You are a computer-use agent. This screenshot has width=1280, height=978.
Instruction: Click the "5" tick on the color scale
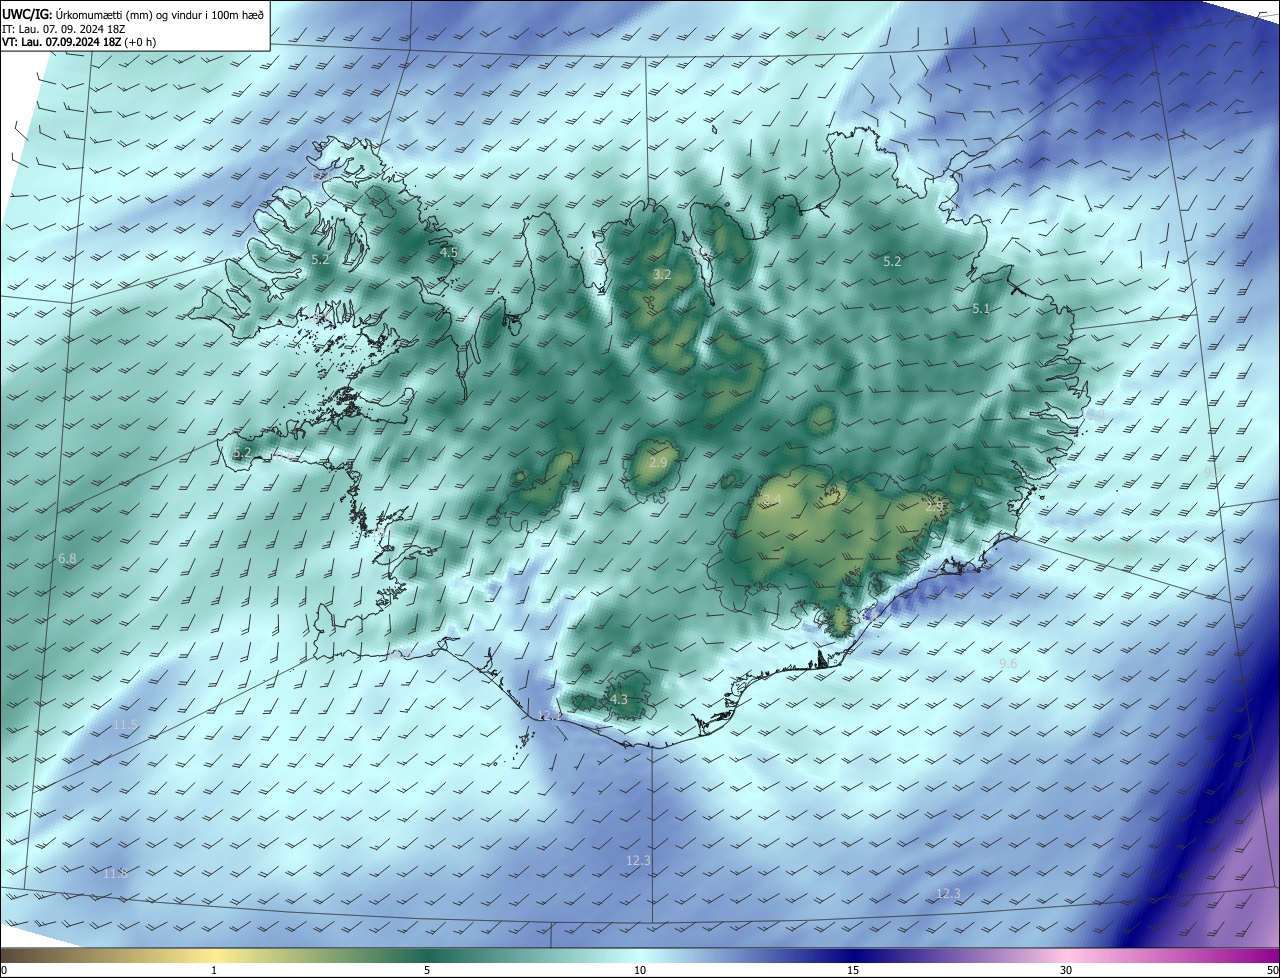coord(427,971)
